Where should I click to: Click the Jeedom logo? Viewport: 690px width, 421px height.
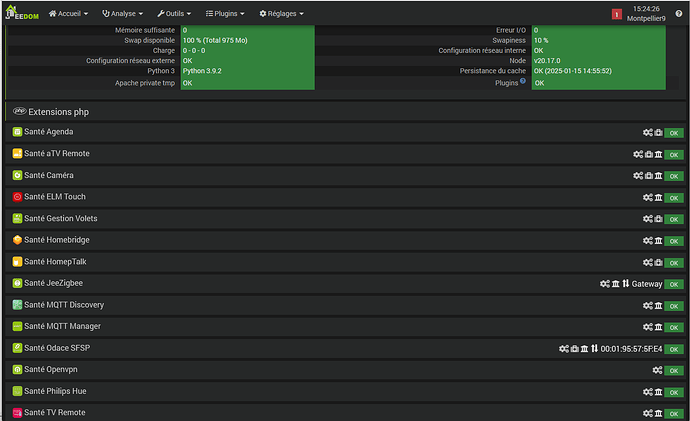(x=22, y=13)
